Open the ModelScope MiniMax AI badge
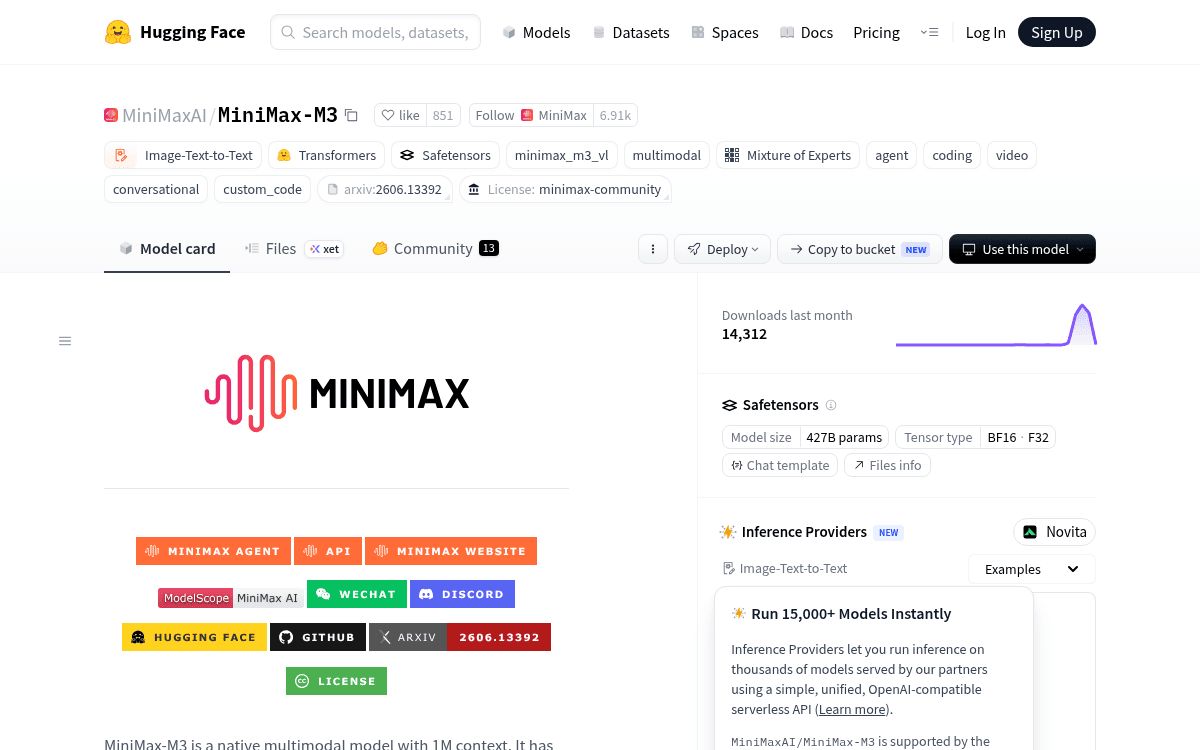This screenshot has height=750, width=1200. pos(231,598)
